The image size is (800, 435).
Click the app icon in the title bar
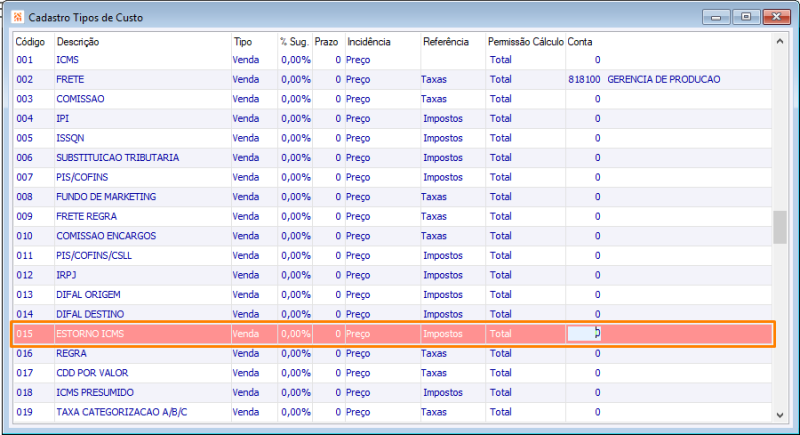coord(18,17)
